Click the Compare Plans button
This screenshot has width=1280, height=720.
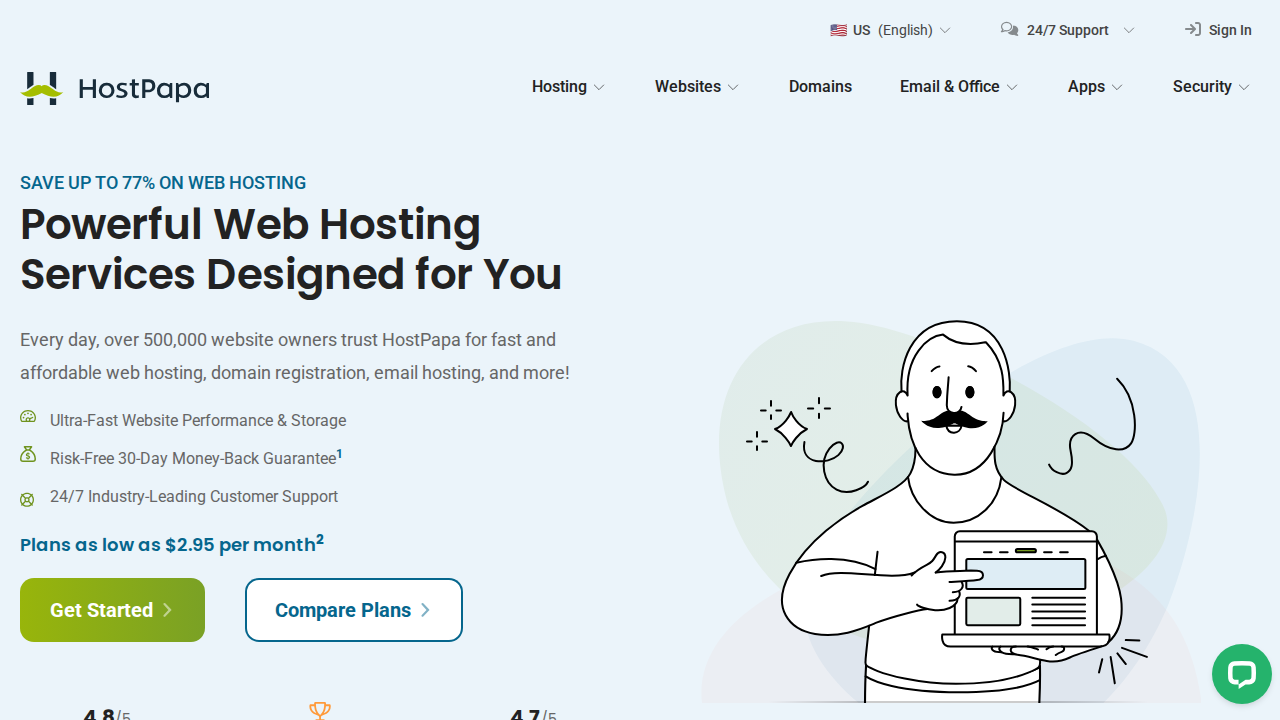click(x=354, y=610)
